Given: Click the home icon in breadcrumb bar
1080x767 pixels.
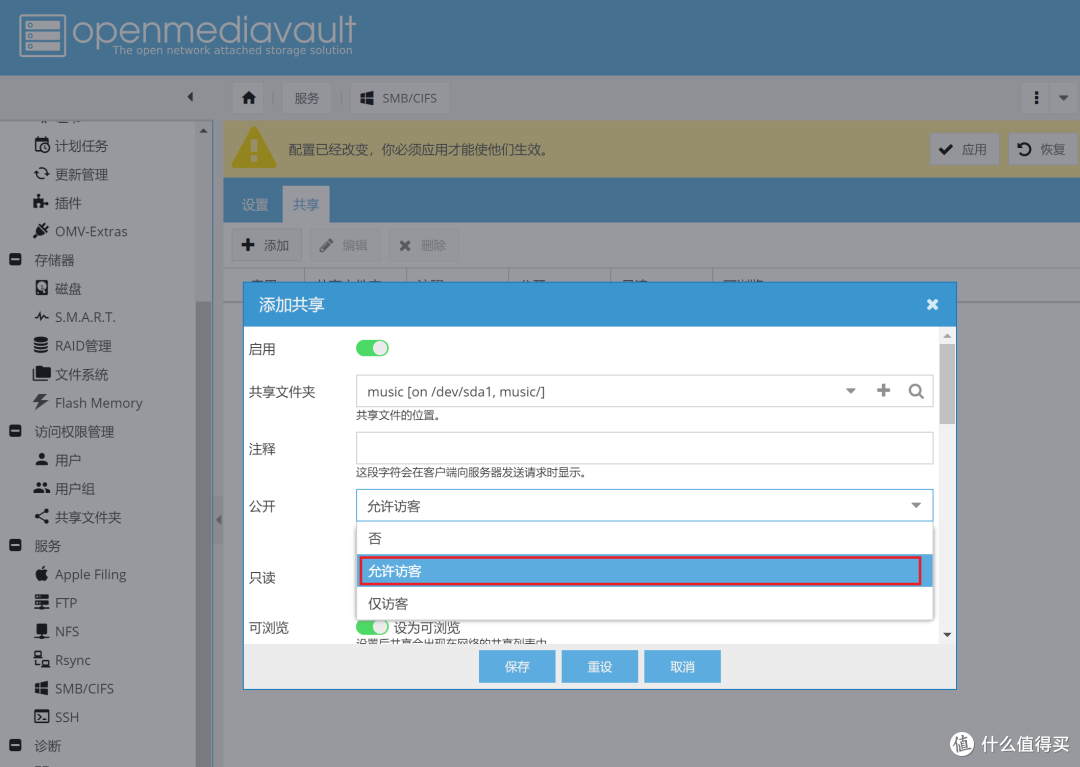Looking at the screenshot, I should point(249,98).
